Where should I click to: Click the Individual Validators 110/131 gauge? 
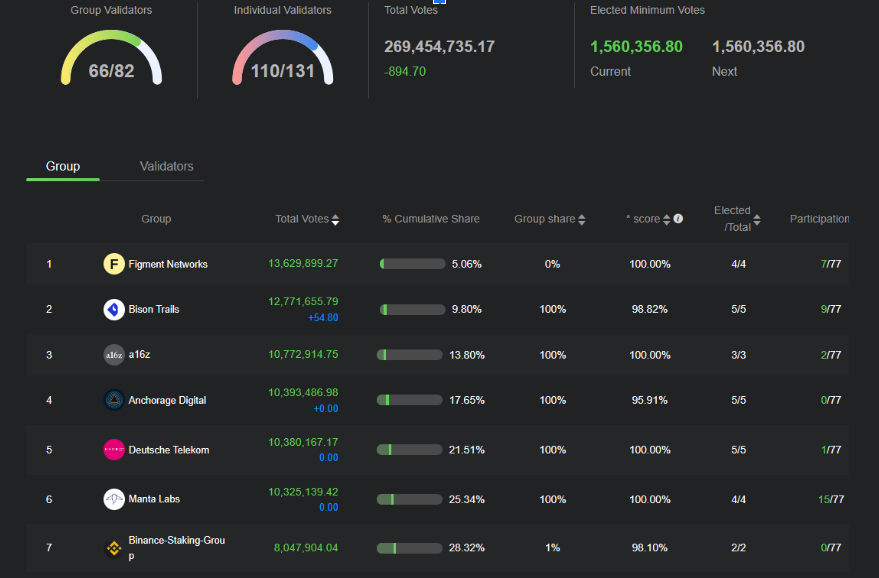[283, 58]
